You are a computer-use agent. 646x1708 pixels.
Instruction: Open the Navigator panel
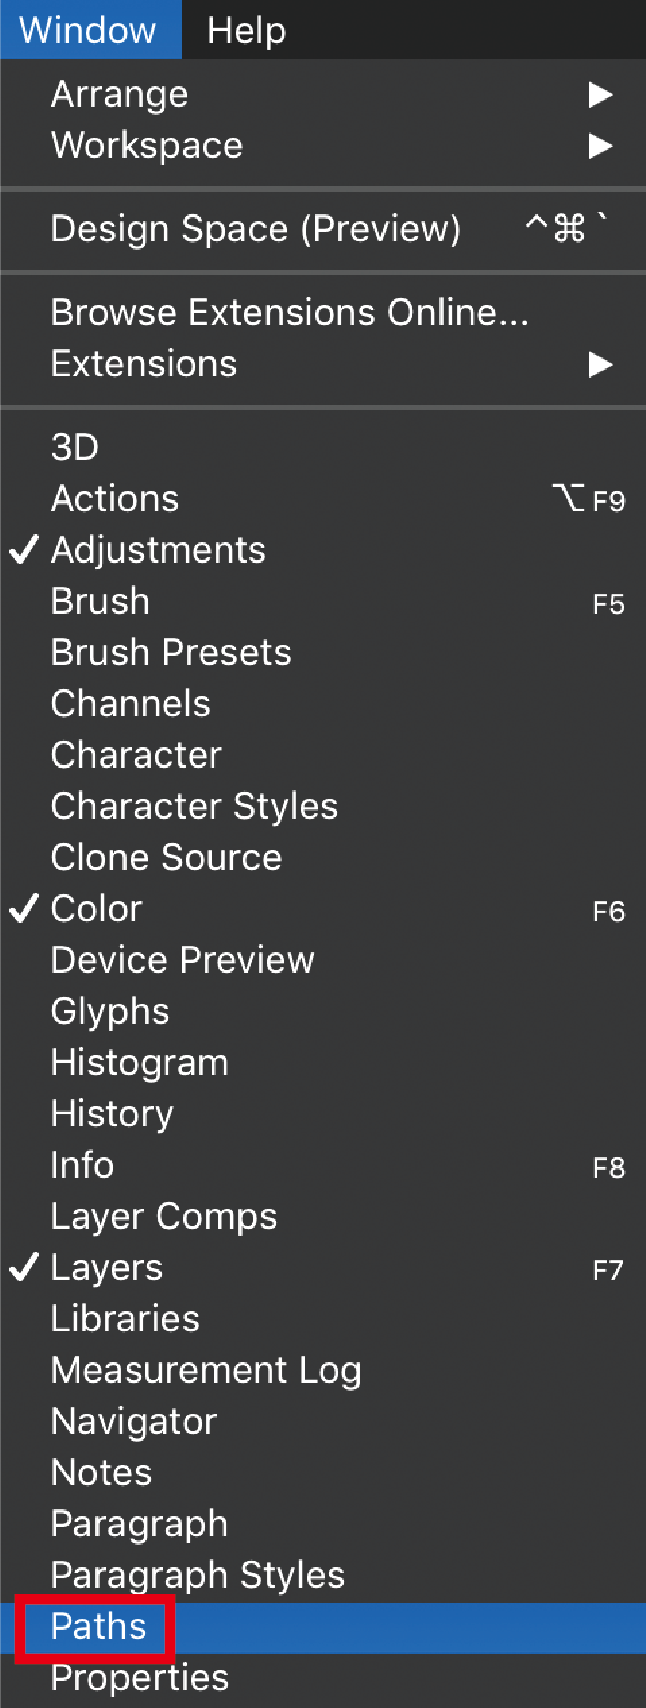[x=134, y=1422]
